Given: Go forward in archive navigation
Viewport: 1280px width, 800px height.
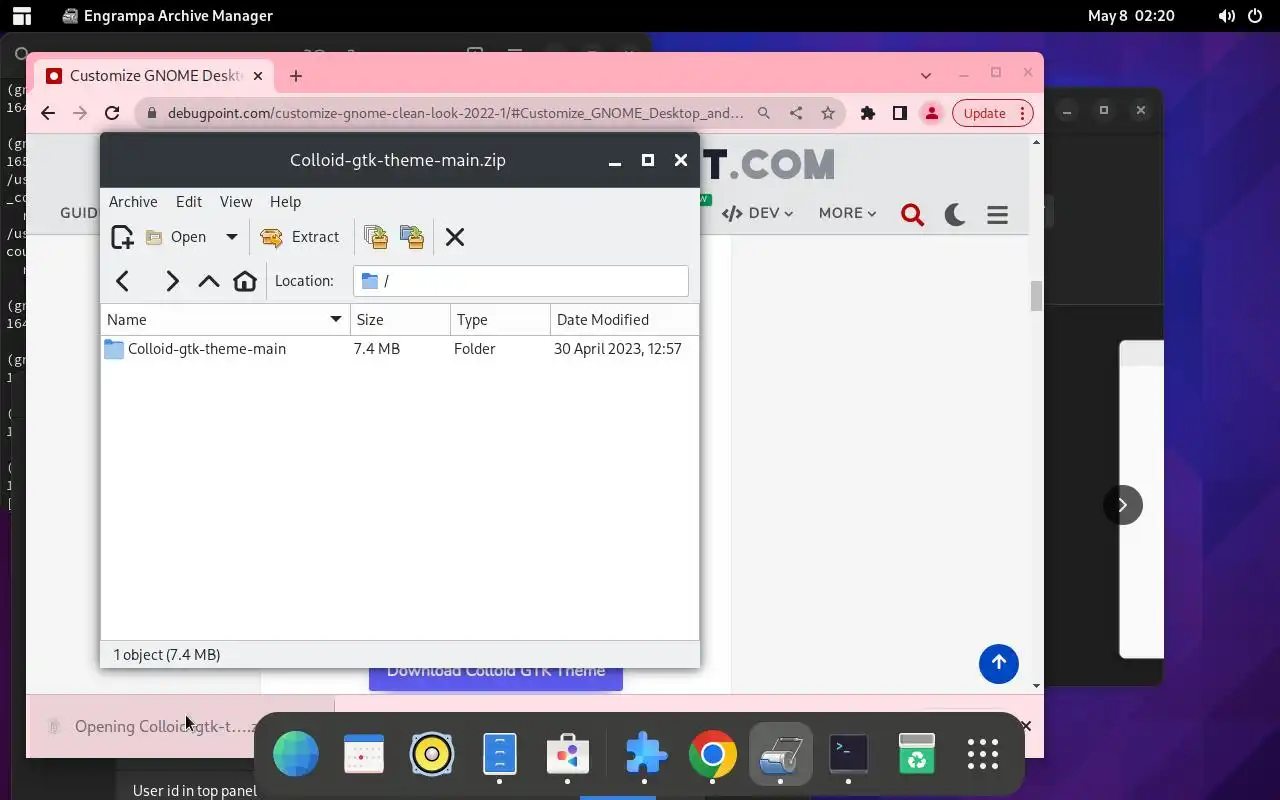Looking at the screenshot, I should coord(172,281).
